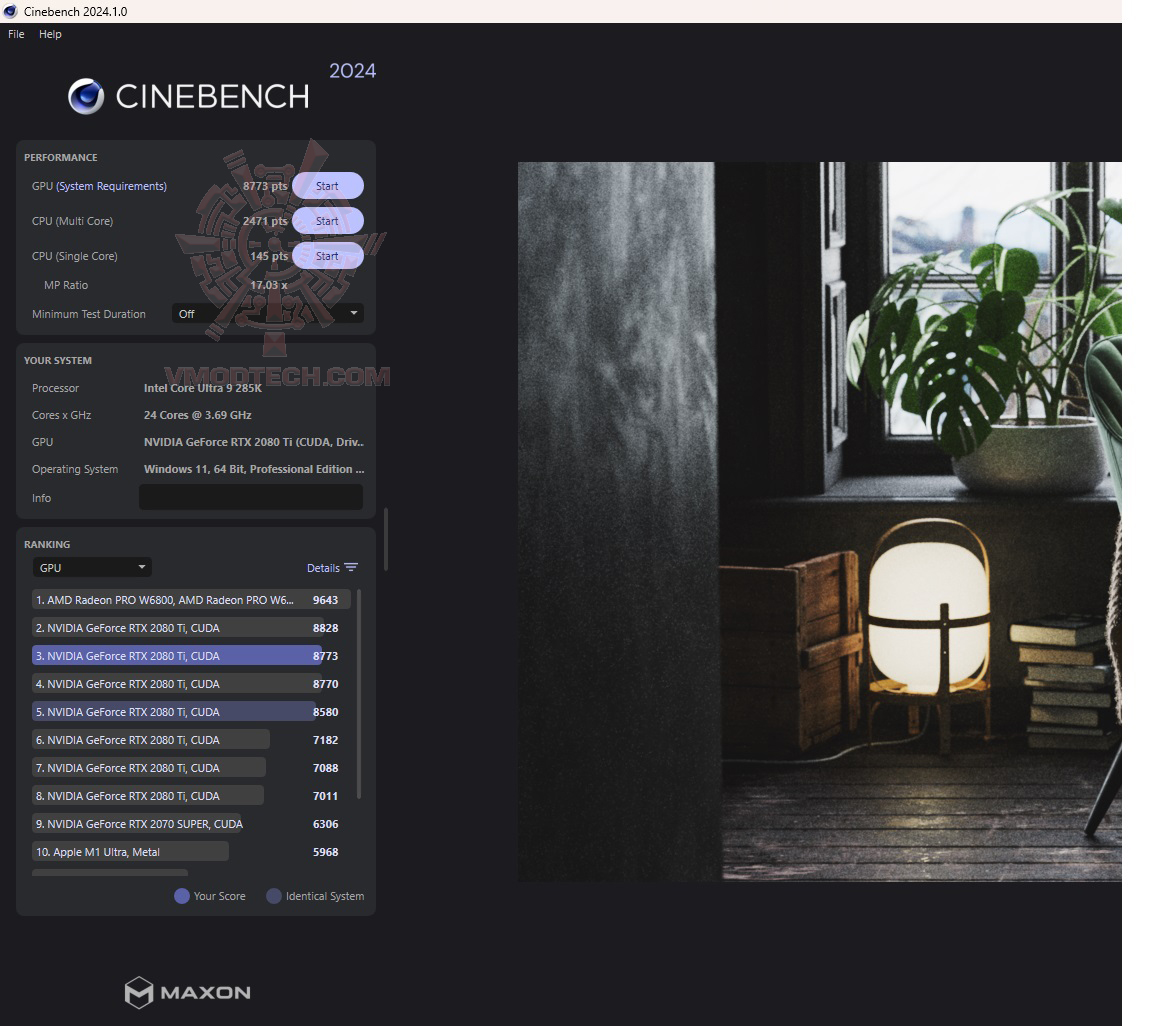This screenshot has height=1026, width=1152.
Task: Open the ranking GPU category dropdown
Action: (x=92, y=567)
